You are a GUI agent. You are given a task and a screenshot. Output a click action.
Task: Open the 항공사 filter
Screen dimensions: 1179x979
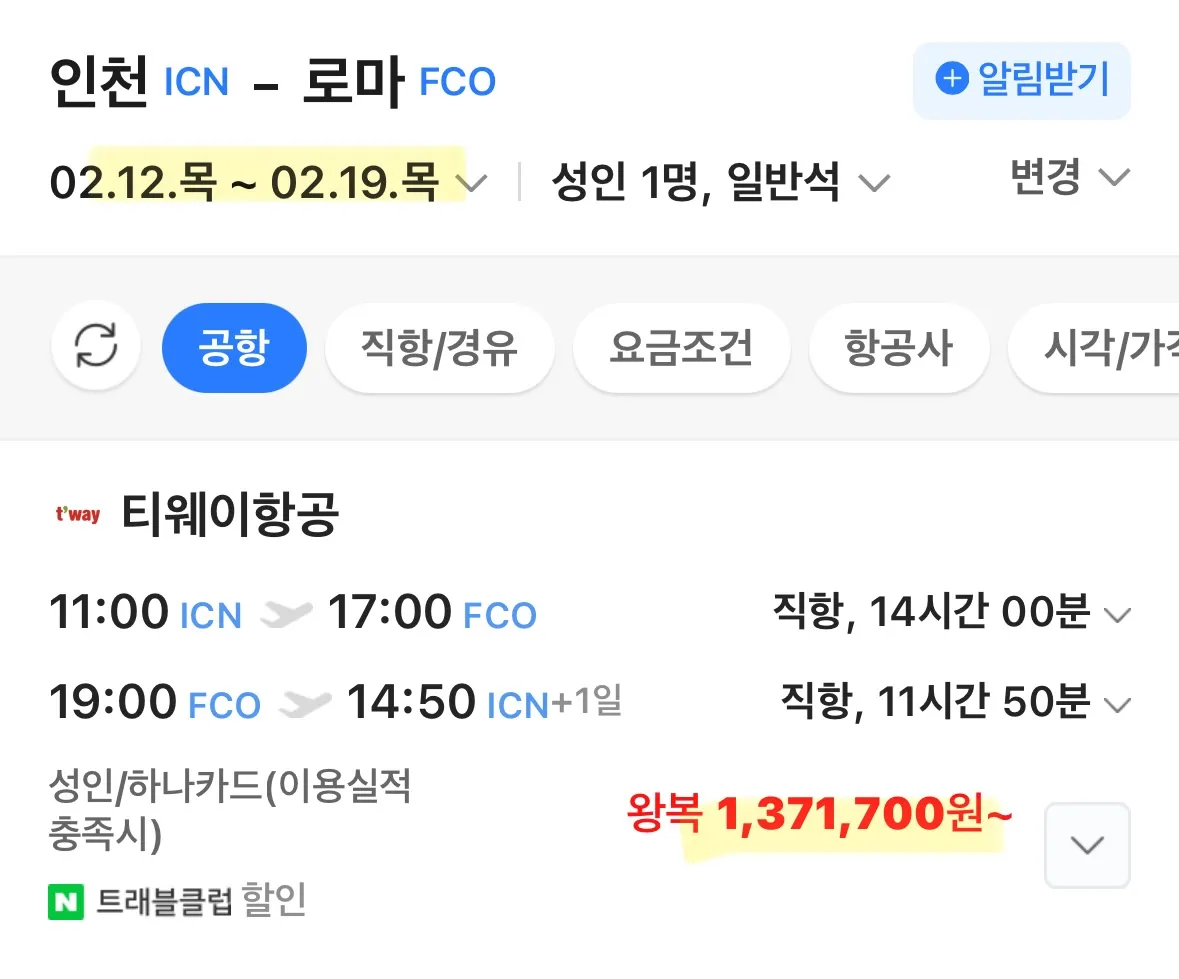click(899, 347)
